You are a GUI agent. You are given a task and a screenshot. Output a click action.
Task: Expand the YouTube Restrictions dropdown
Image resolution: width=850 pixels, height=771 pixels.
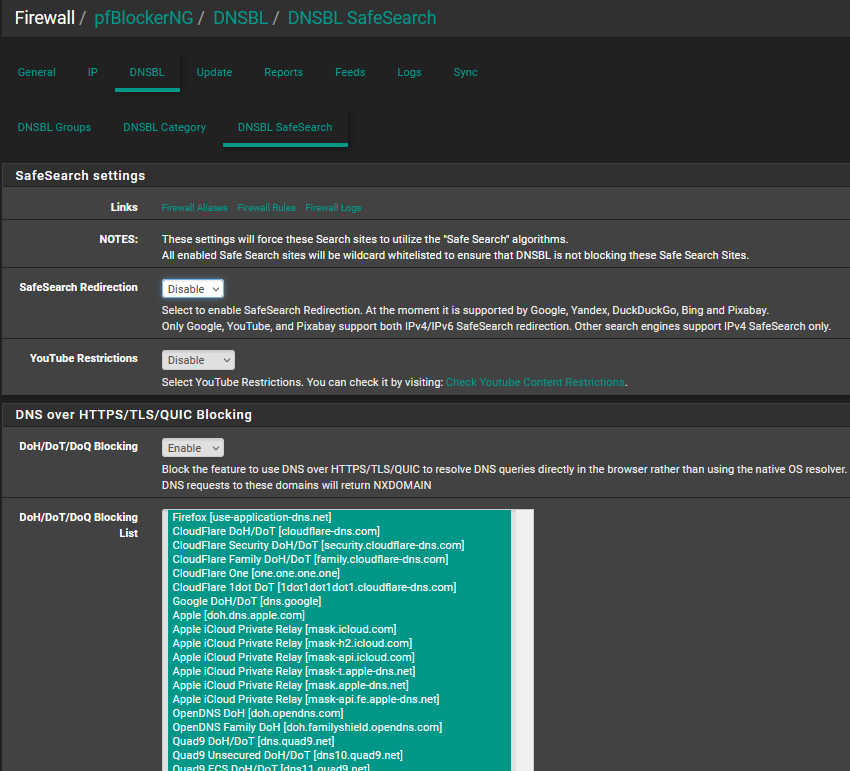tap(198, 360)
